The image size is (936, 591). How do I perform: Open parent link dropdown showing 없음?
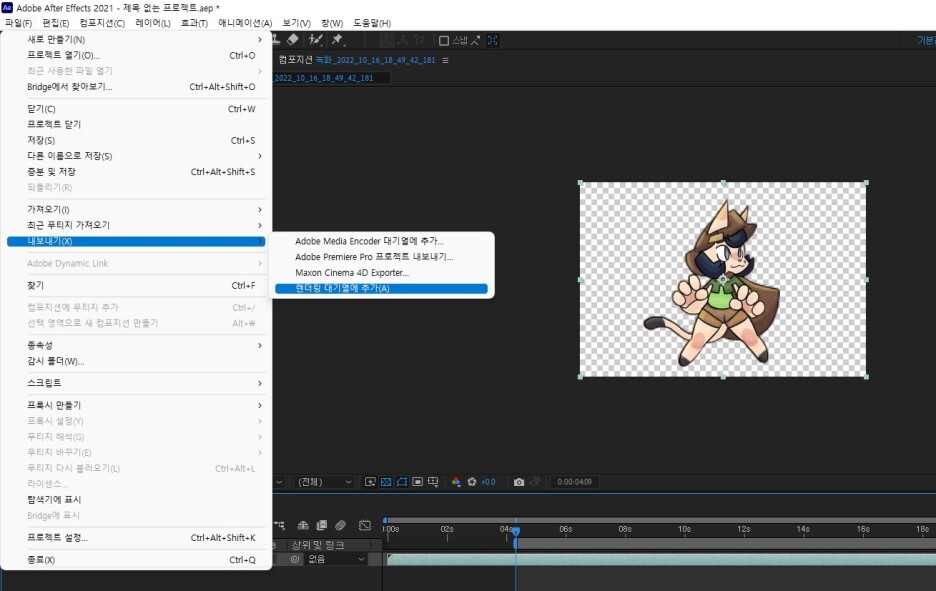[336, 559]
